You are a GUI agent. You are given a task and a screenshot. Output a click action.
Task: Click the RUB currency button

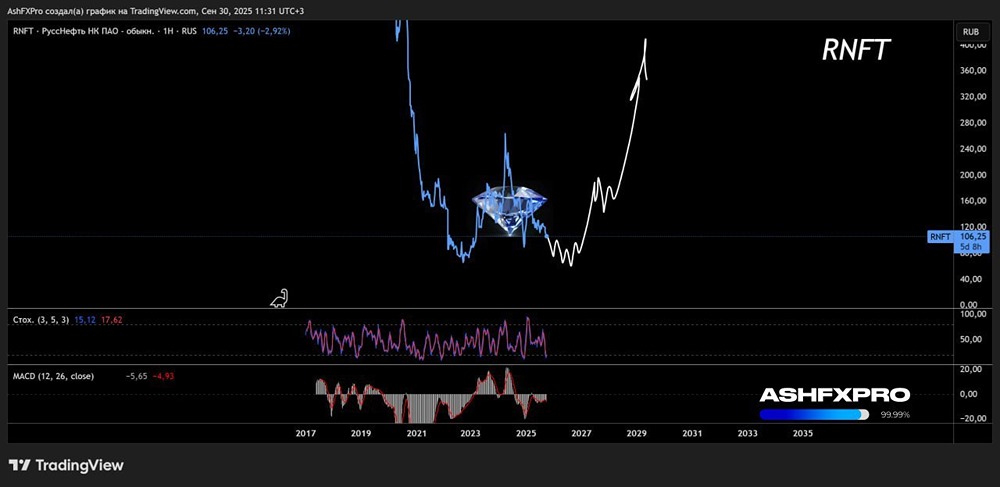971,31
